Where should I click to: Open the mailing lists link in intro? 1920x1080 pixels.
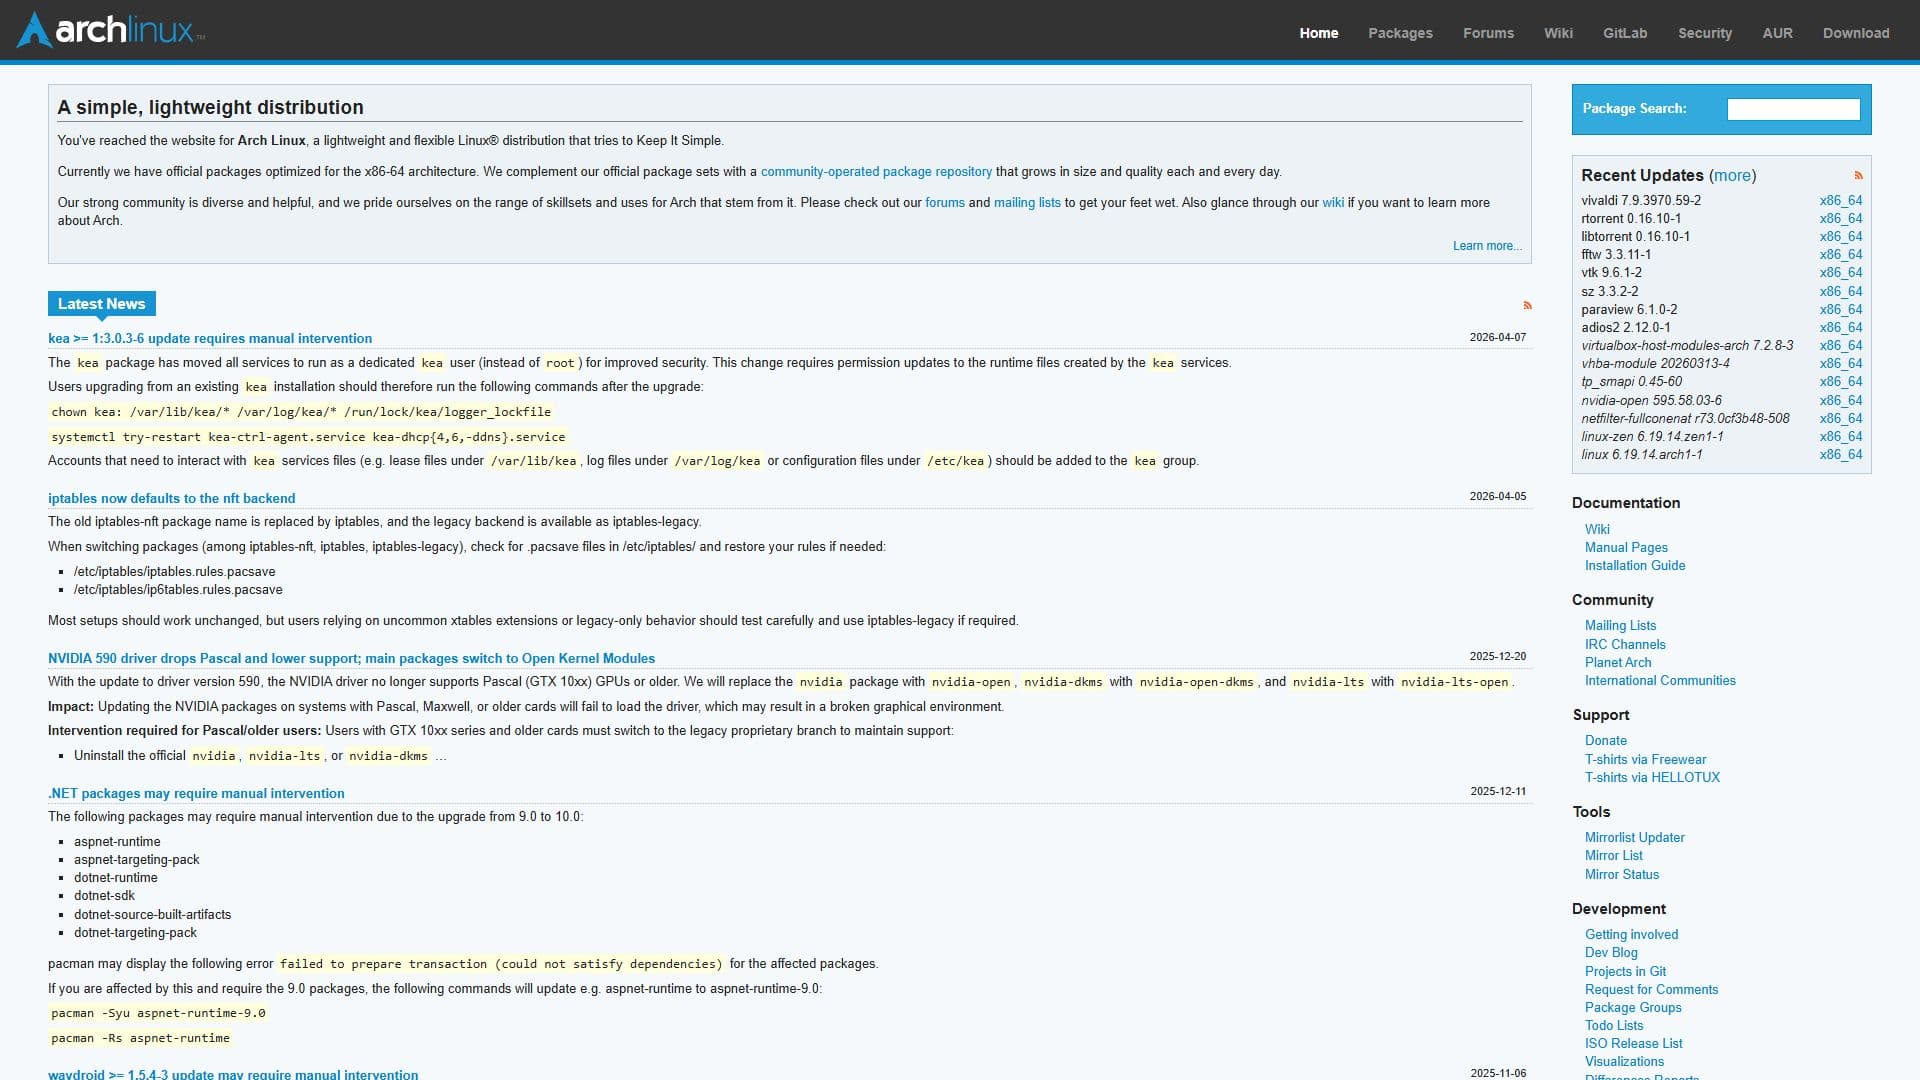[x=1027, y=203]
